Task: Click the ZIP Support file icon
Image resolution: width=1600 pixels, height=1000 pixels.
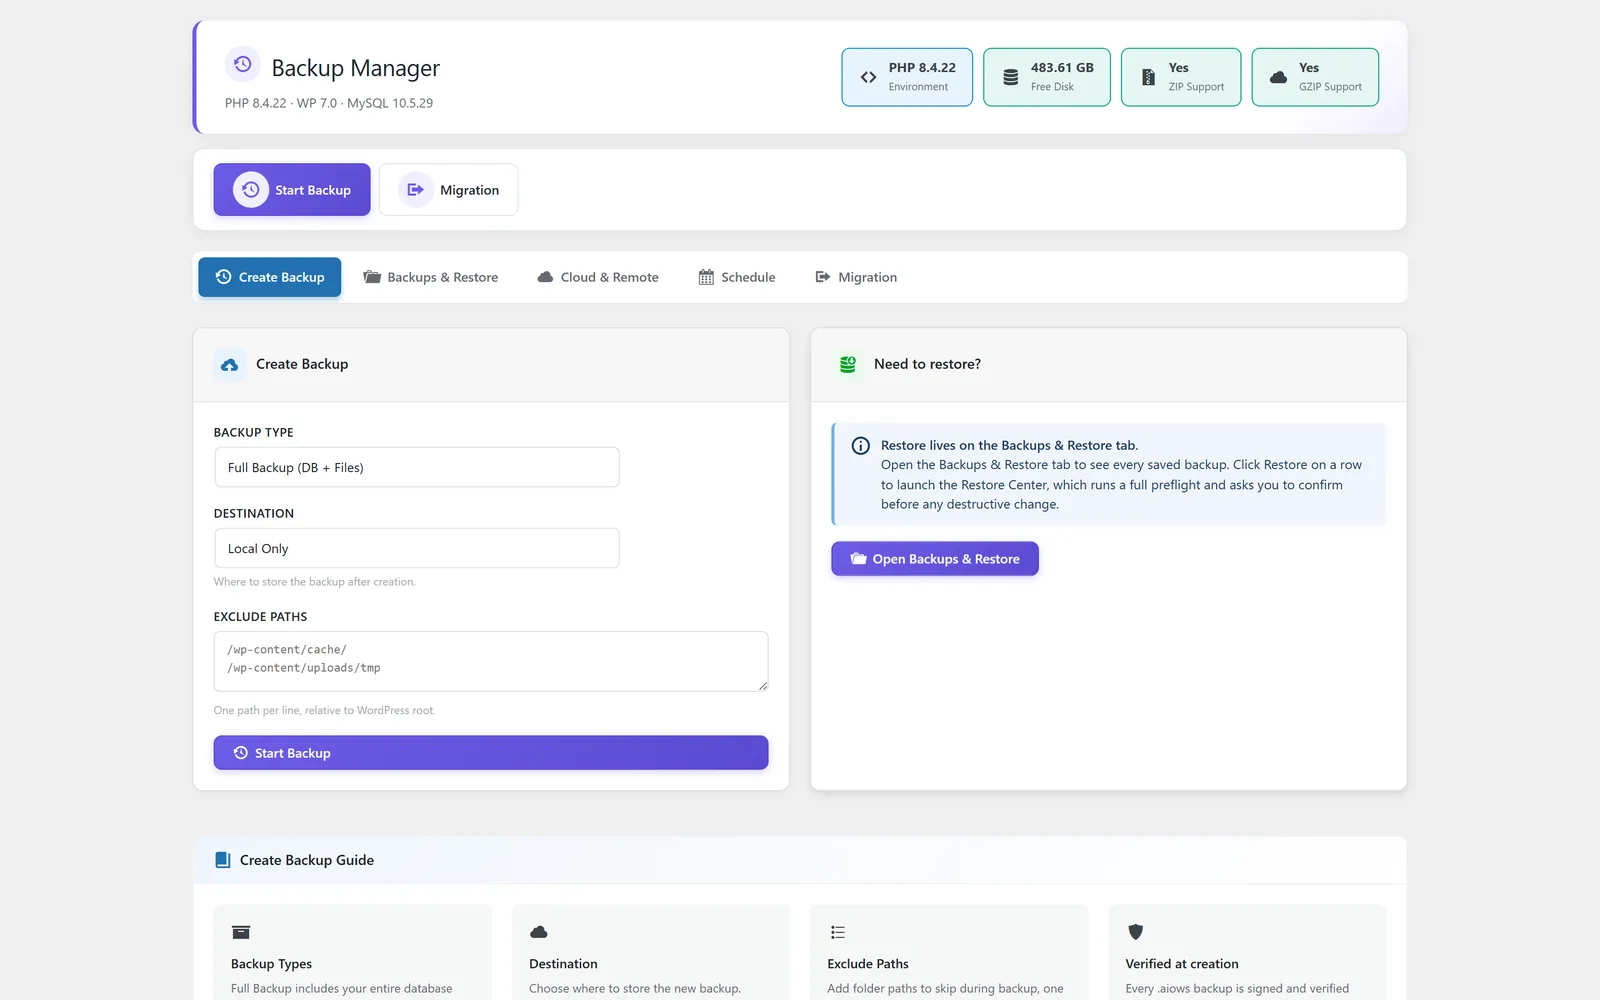Action: pyautogui.click(x=1148, y=77)
